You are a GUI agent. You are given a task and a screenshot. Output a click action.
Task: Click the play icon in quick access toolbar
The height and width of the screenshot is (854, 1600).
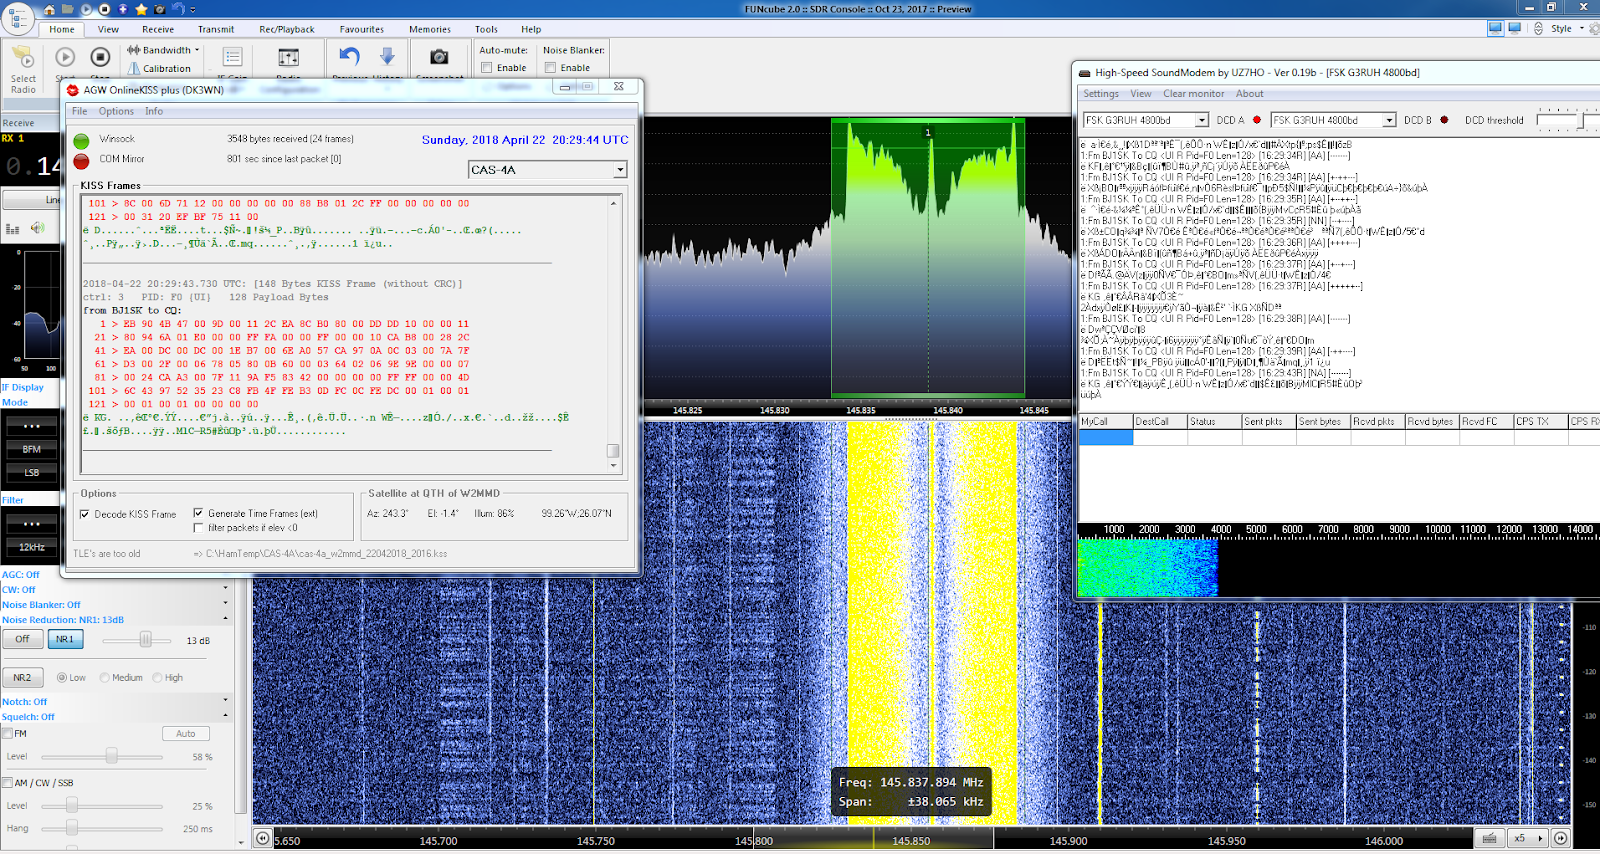[86, 9]
